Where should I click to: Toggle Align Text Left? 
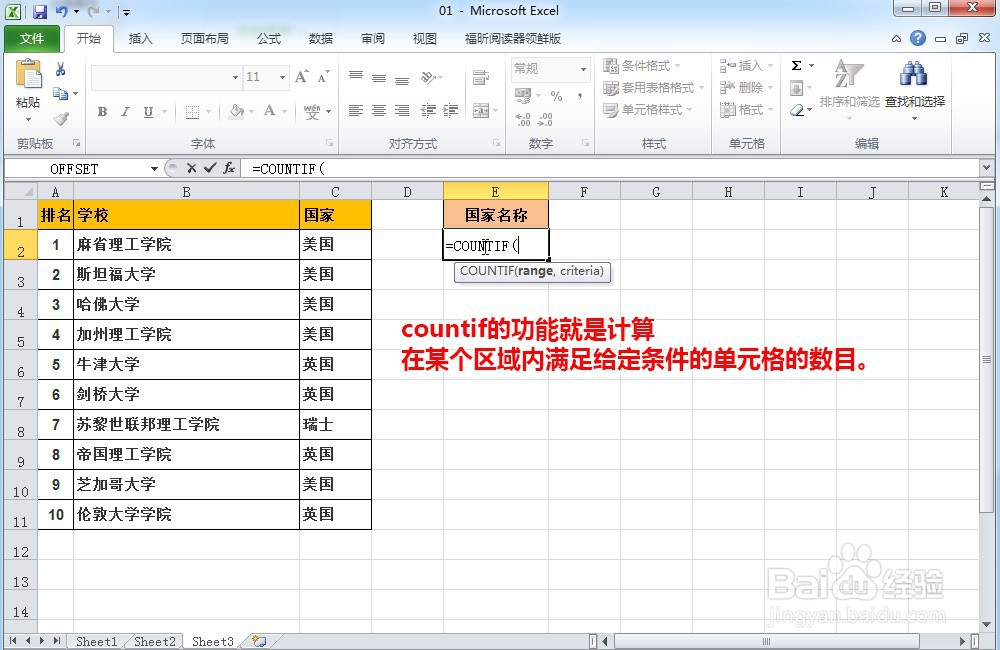click(x=356, y=110)
